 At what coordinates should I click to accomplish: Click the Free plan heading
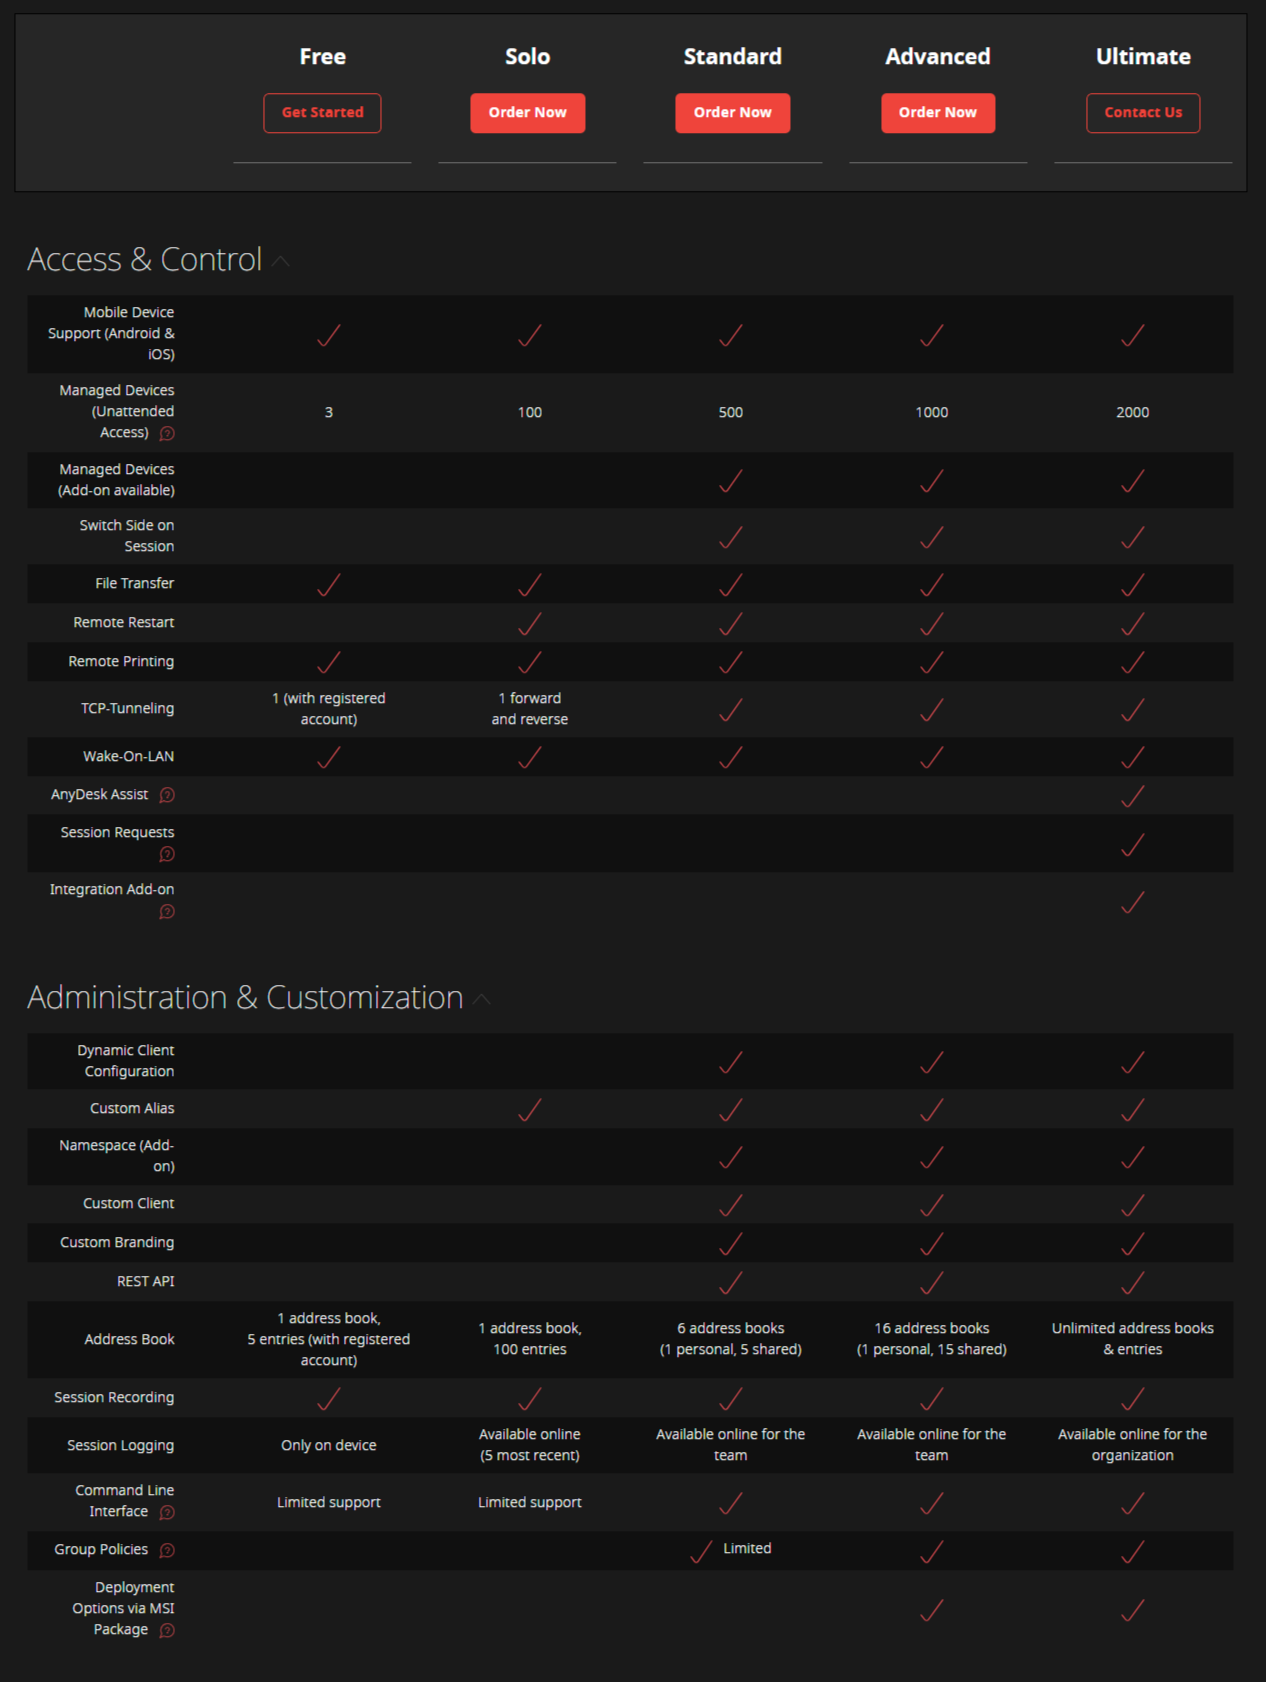point(322,57)
